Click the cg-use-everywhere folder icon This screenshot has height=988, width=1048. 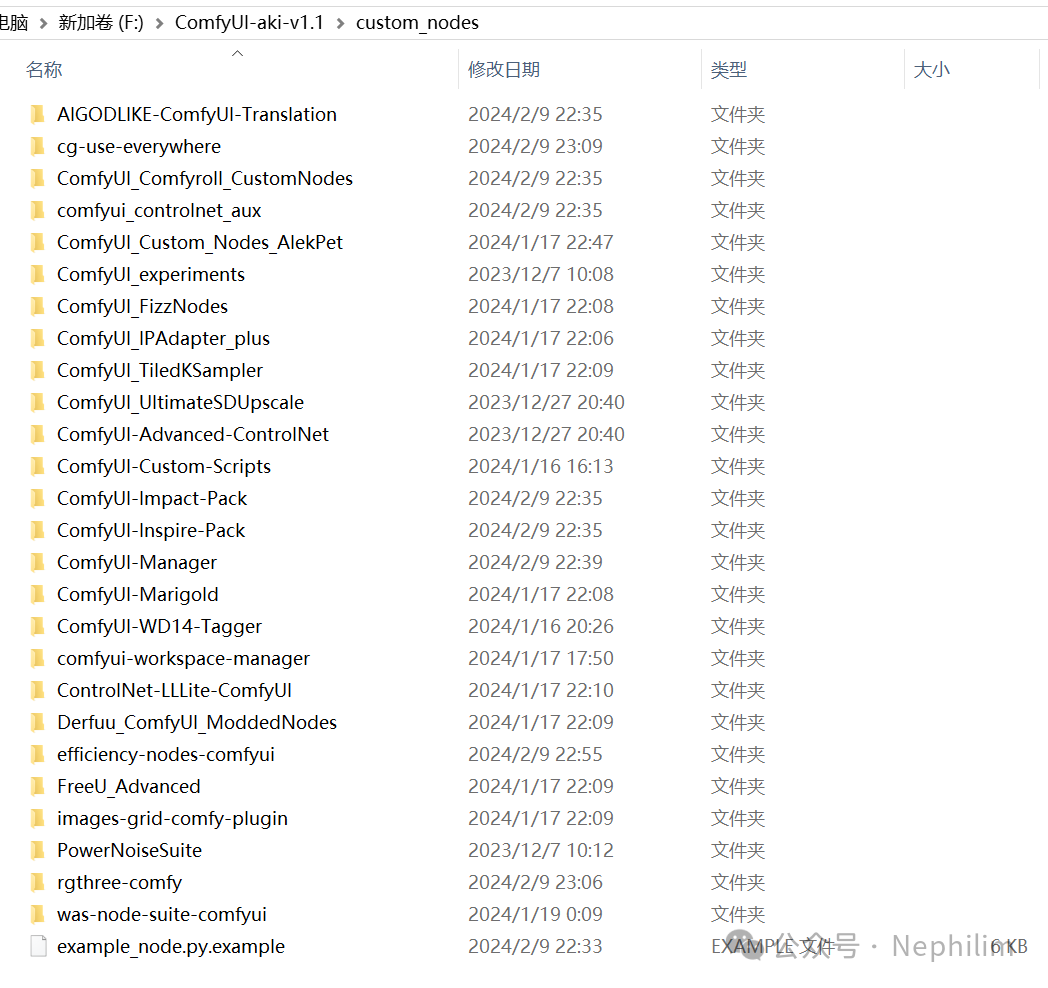point(38,146)
